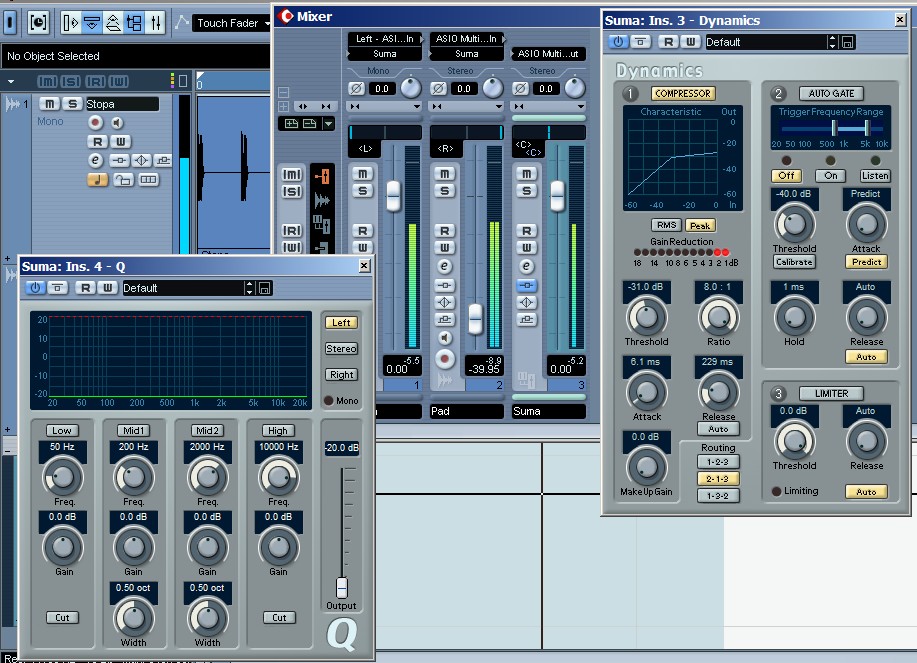Click the compressor Ratio value field 8.0 : 1
This screenshot has width=917, height=663.
coord(718,285)
